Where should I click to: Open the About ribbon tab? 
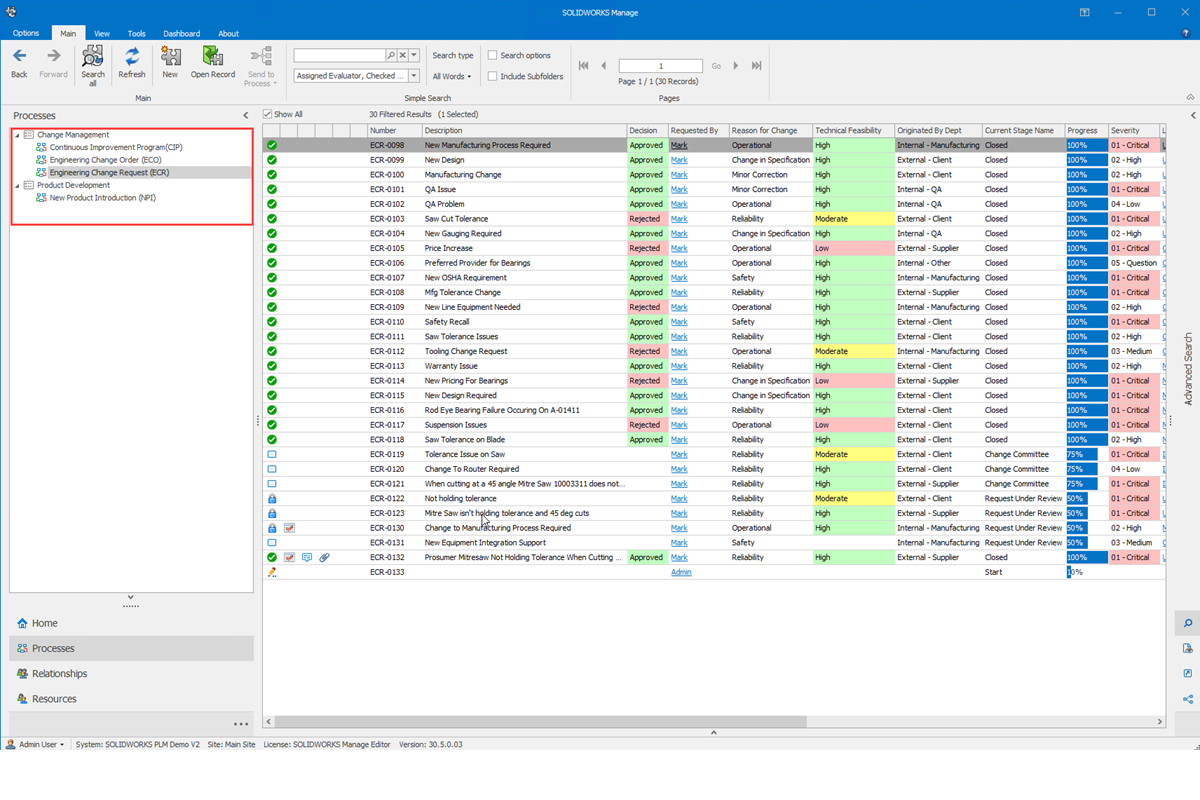coord(229,33)
